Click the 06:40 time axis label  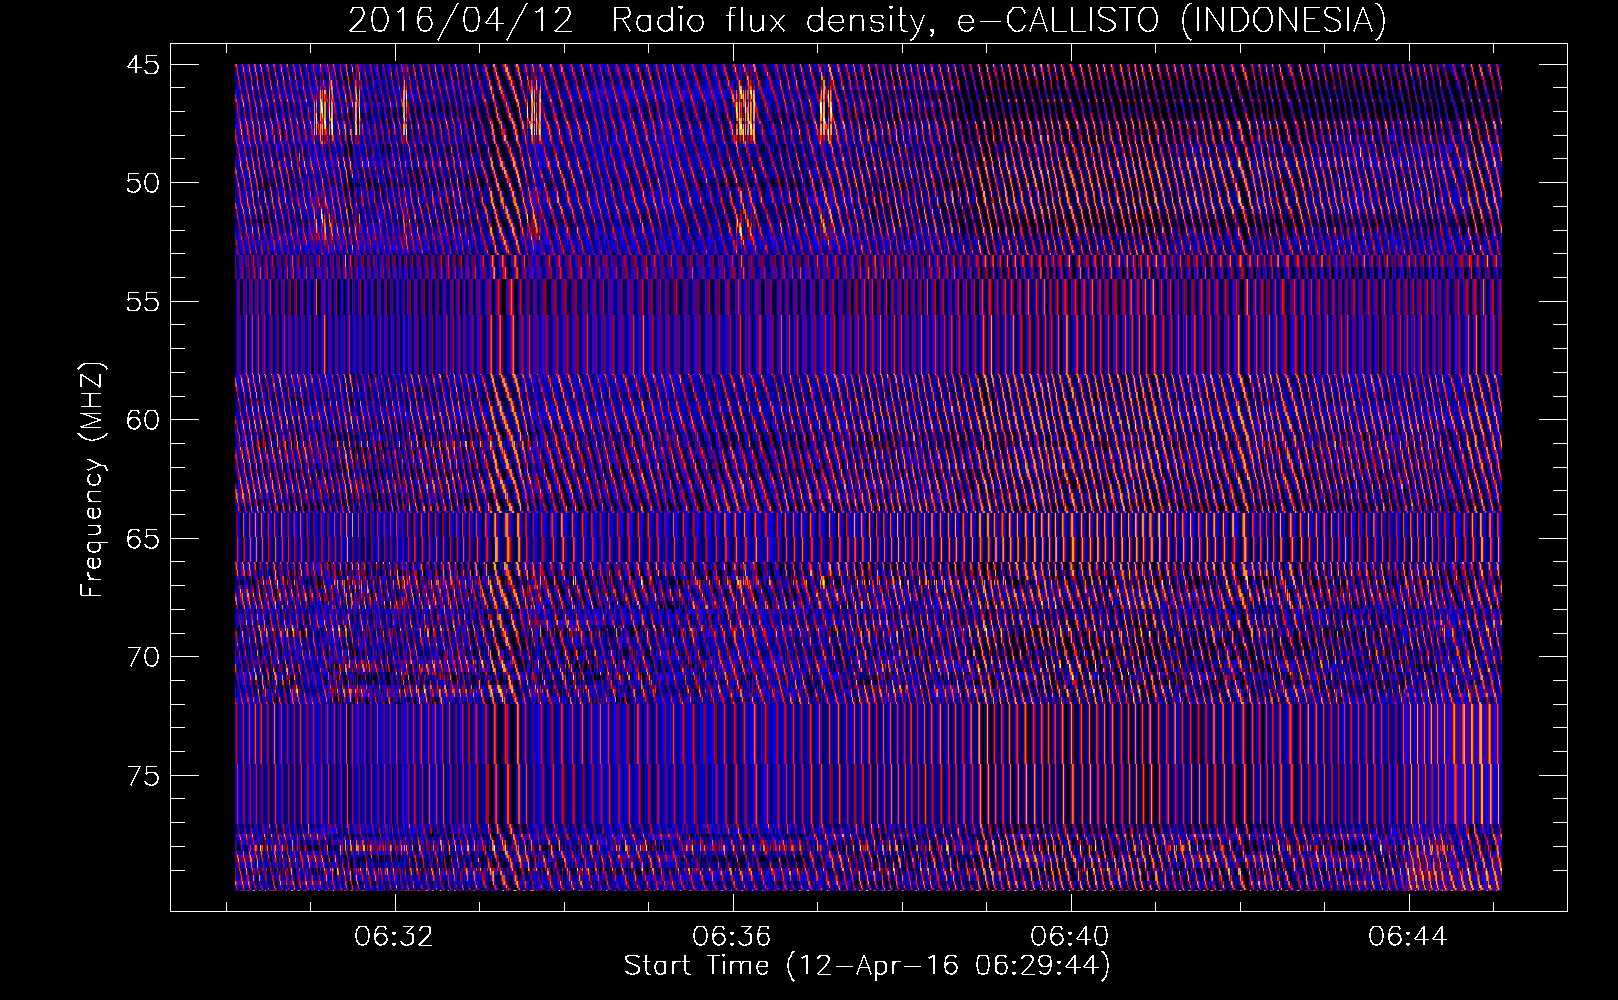tap(1070, 937)
